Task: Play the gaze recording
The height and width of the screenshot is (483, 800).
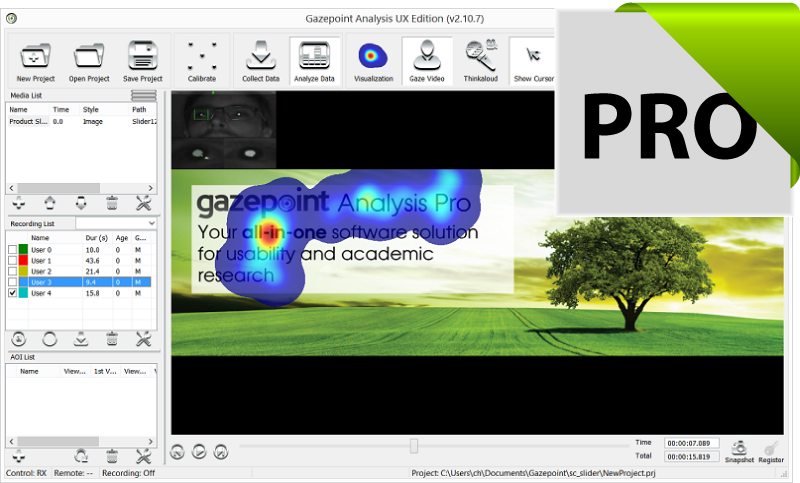Action: pos(199,451)
